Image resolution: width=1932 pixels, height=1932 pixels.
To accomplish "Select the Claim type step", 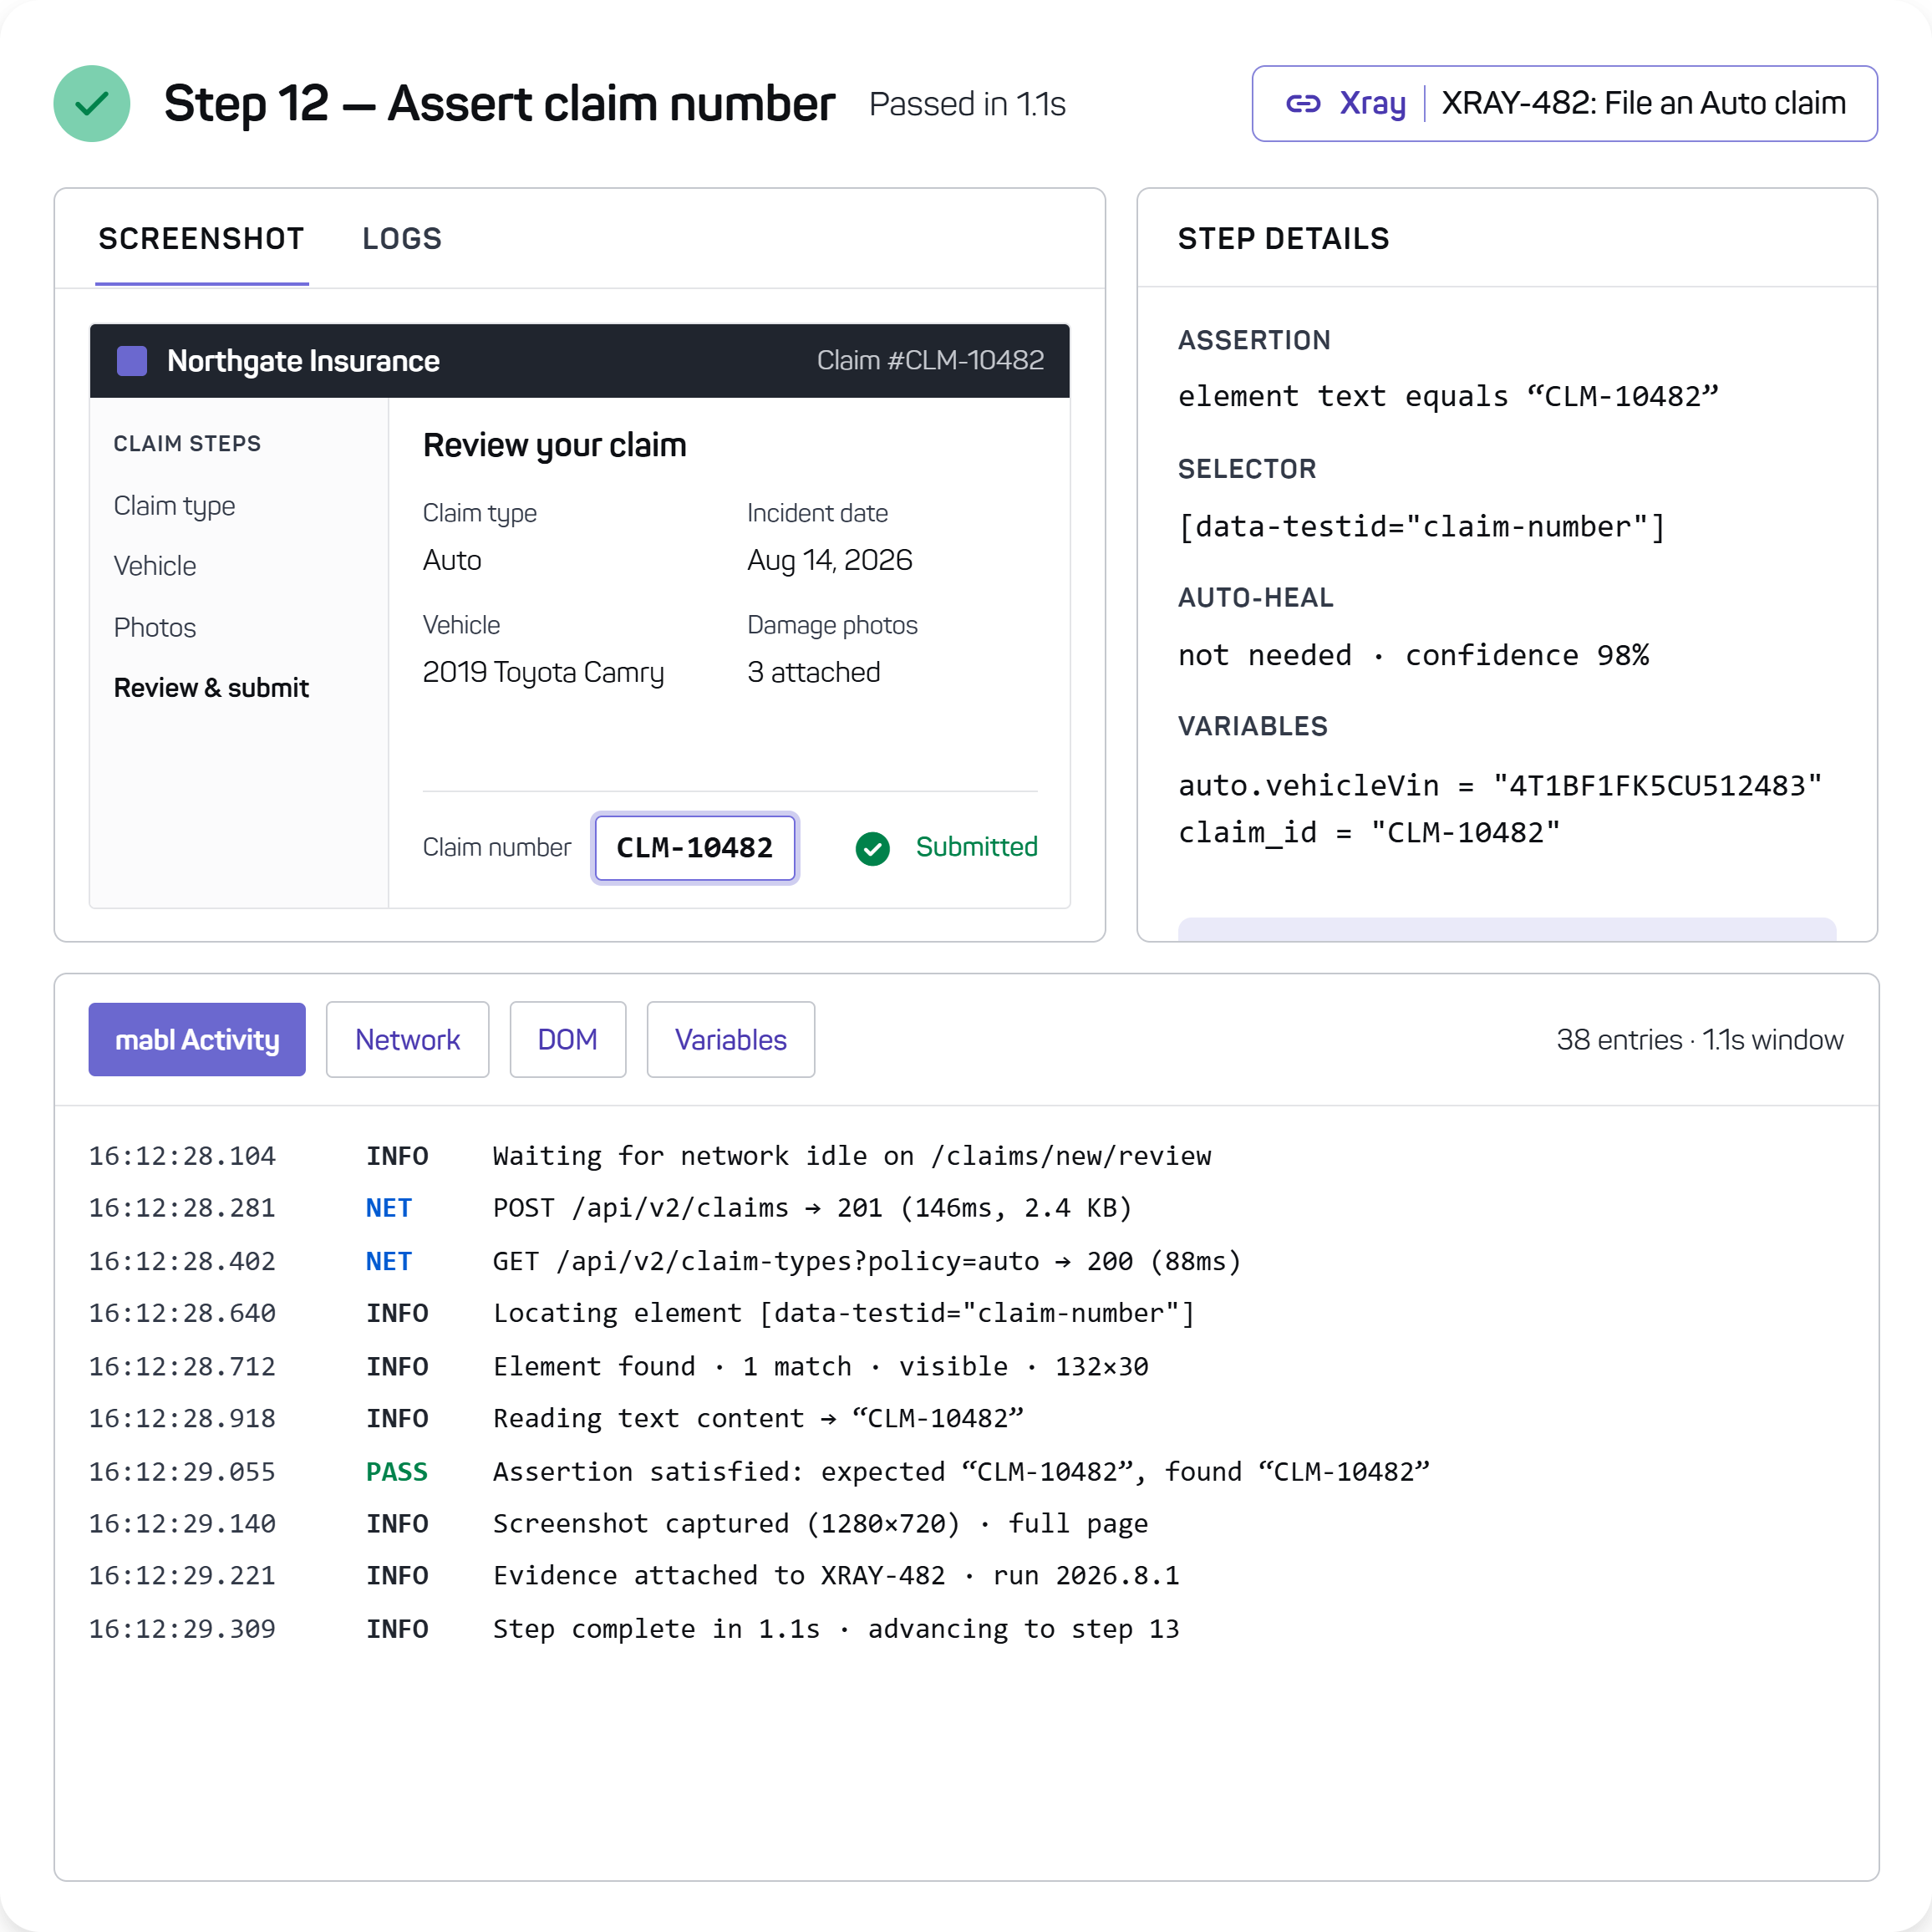I will (x=174, y=506).
